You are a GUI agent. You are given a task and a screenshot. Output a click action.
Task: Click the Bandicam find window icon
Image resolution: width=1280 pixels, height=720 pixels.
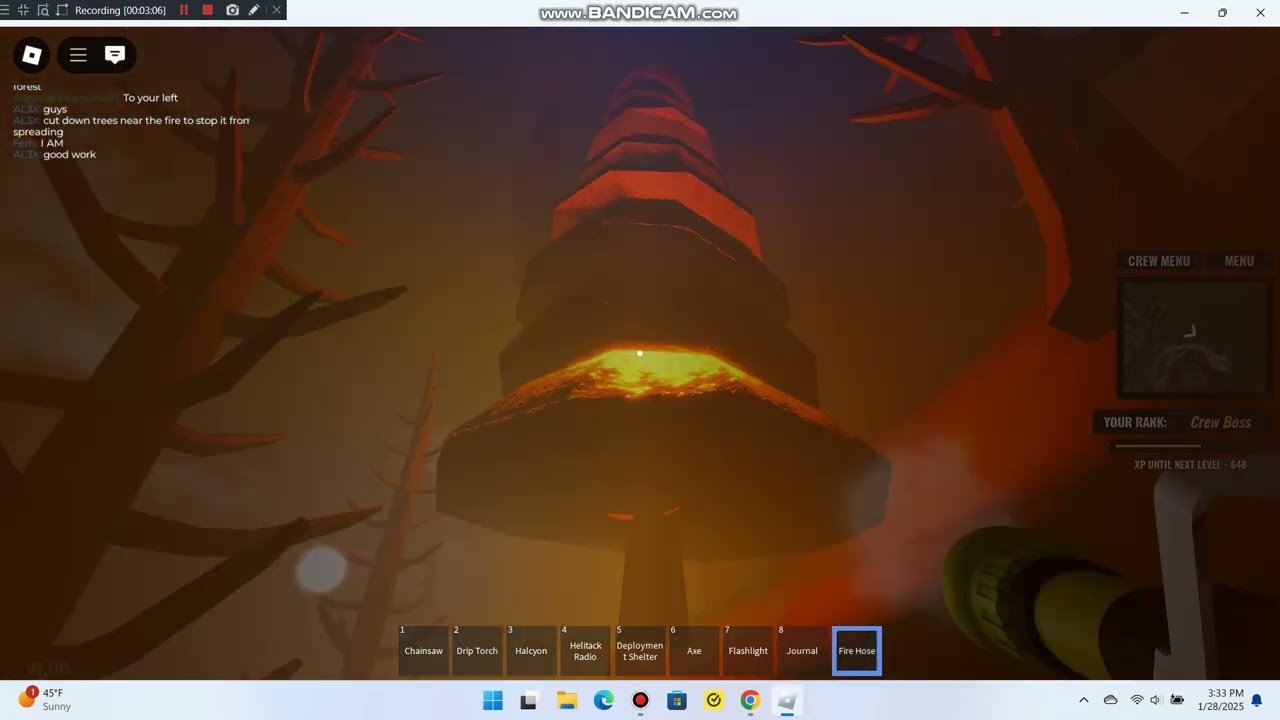tap(43, 10)
